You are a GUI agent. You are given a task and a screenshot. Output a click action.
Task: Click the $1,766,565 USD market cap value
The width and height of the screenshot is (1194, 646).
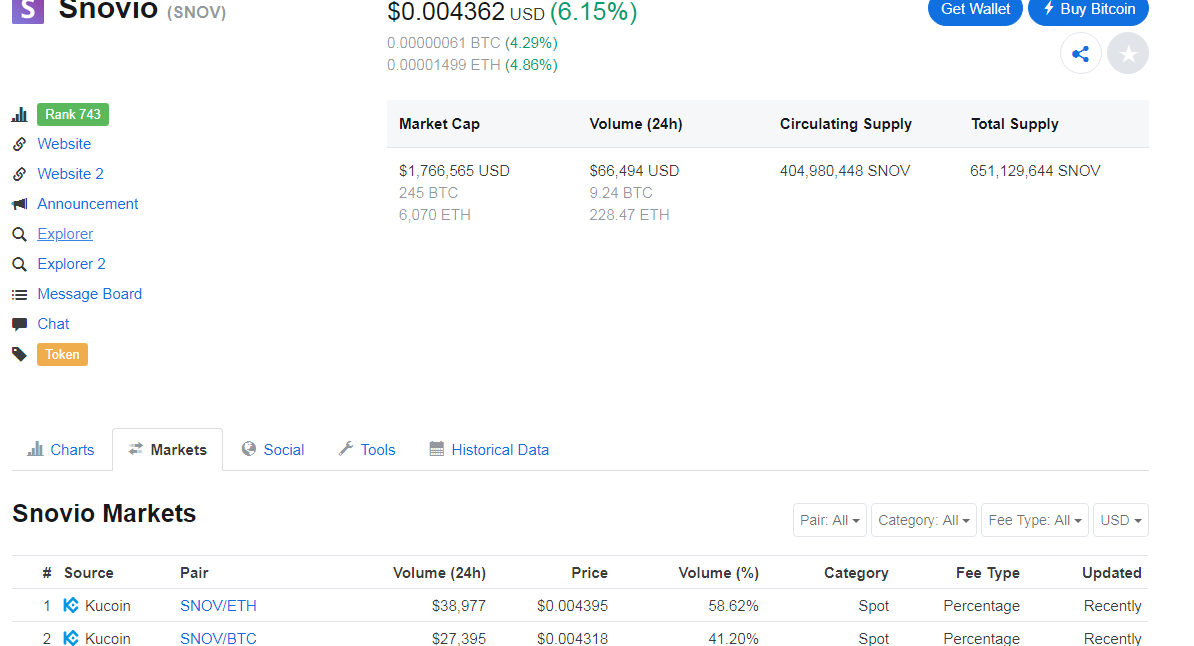point(455,171)
